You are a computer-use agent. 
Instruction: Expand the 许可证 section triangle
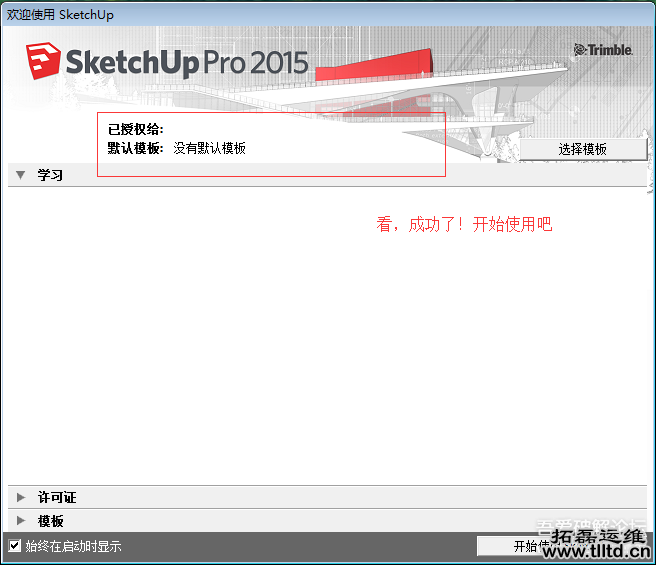(x=21, y=497)
